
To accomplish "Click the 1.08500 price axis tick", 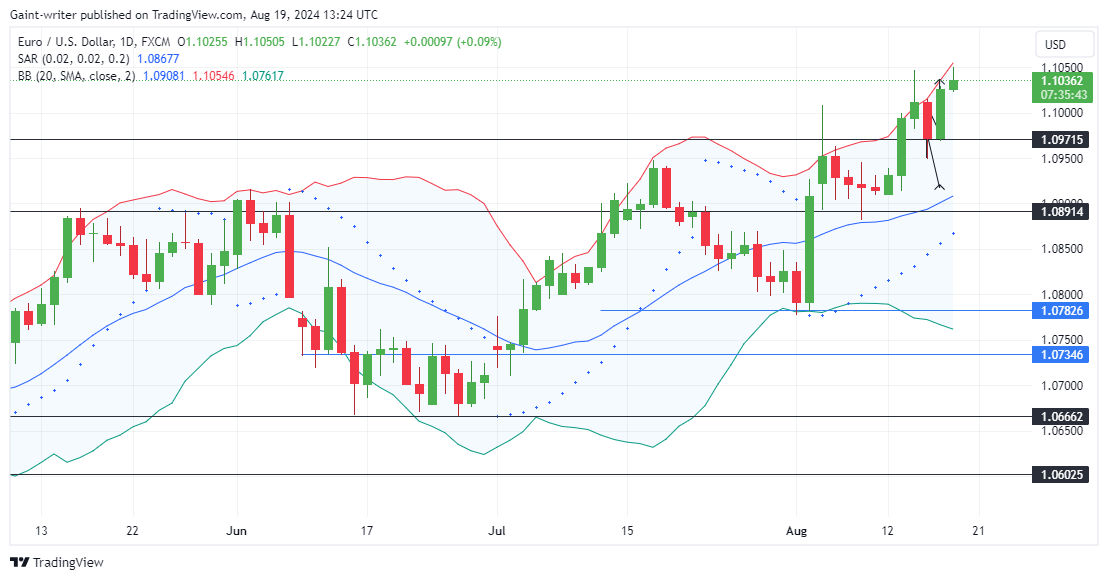I will pyautogui.click(x=1062, y=249).
